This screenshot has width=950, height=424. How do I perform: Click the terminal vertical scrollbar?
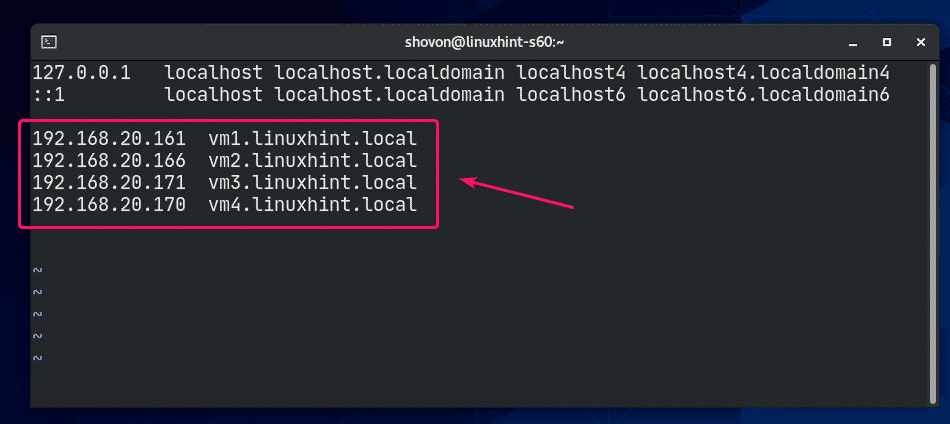click(x=933, y=233)
